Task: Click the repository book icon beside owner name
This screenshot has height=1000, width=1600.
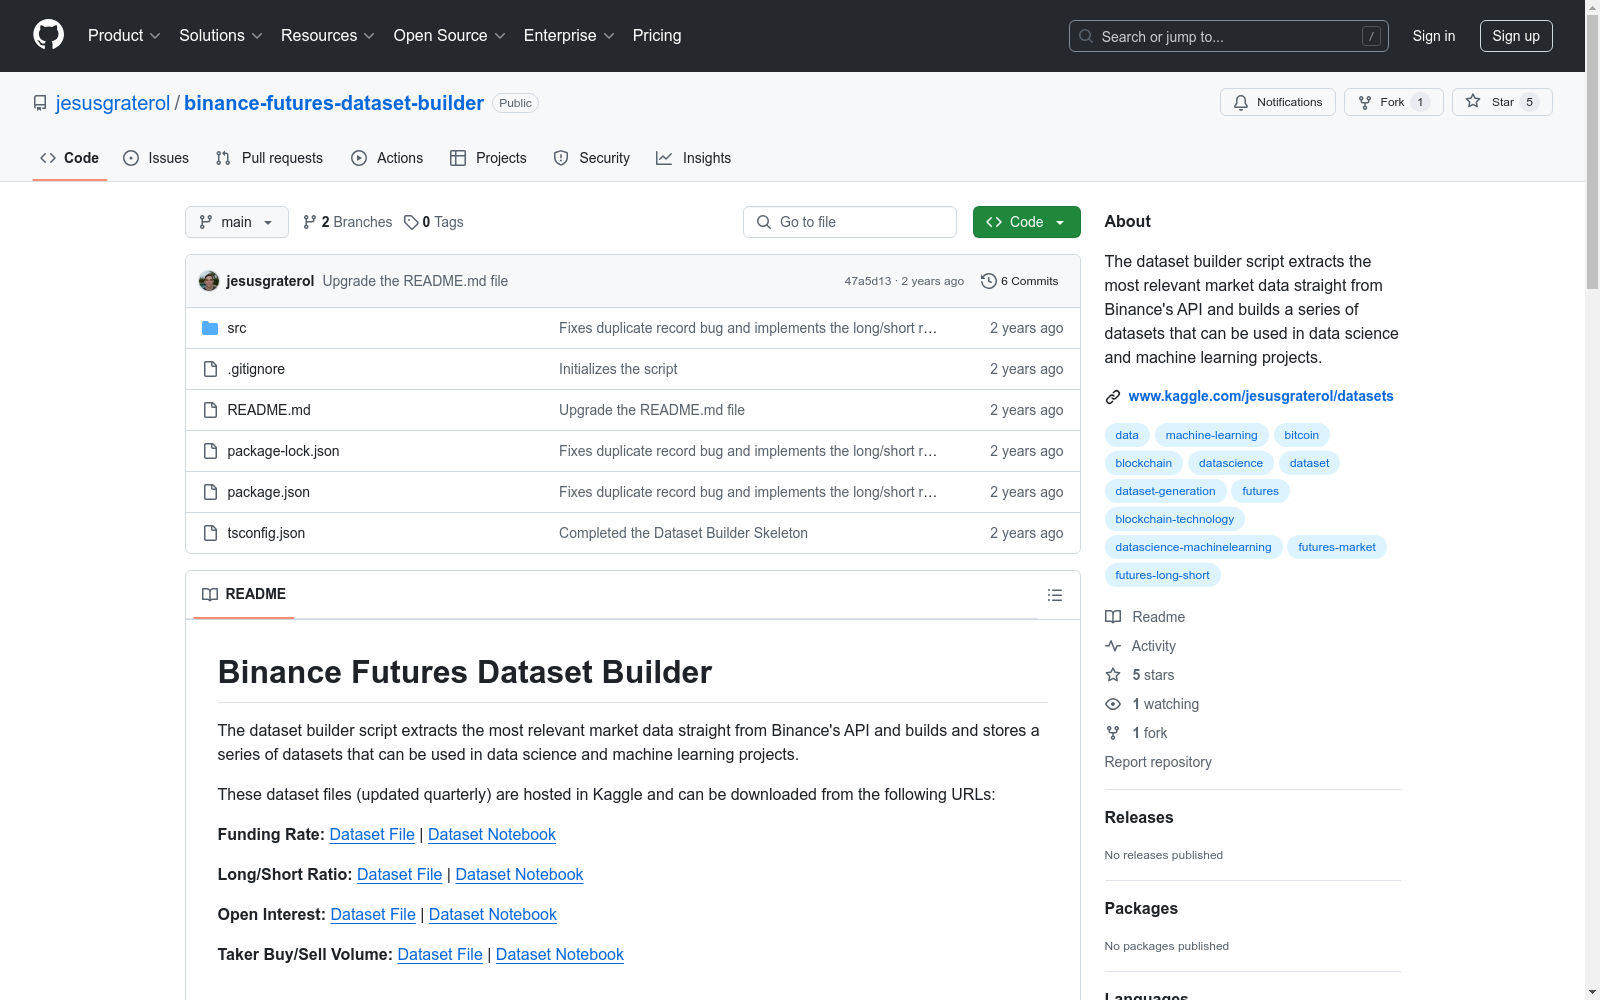Action: pos(40,103)
